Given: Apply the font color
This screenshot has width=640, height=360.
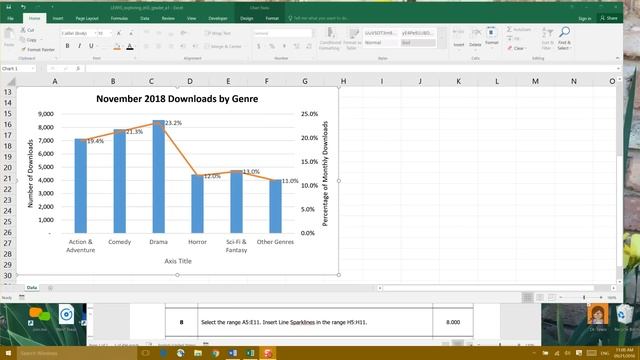Looking at the screenshot, I should [x=130, y=47].
